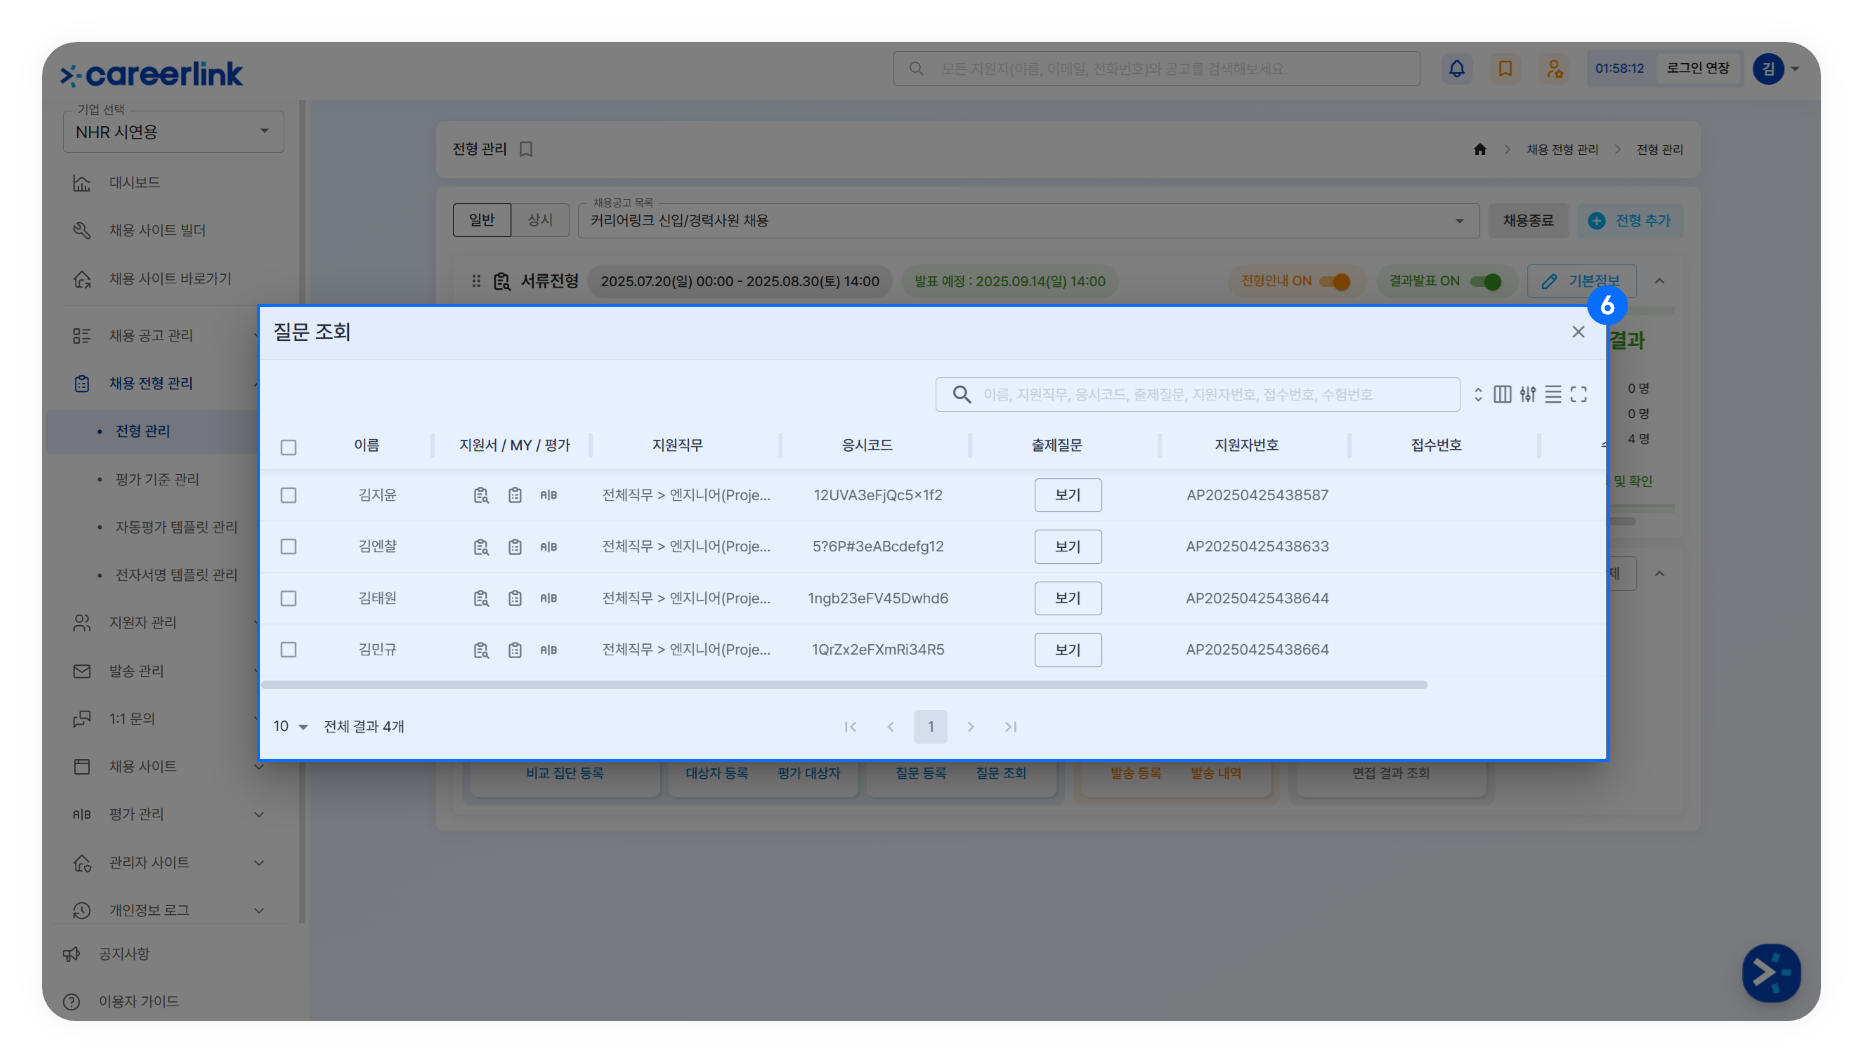This screenshot has width=1863, height=1063.
Task: Jump to the last results page
Action: (x=1011, y=727)
